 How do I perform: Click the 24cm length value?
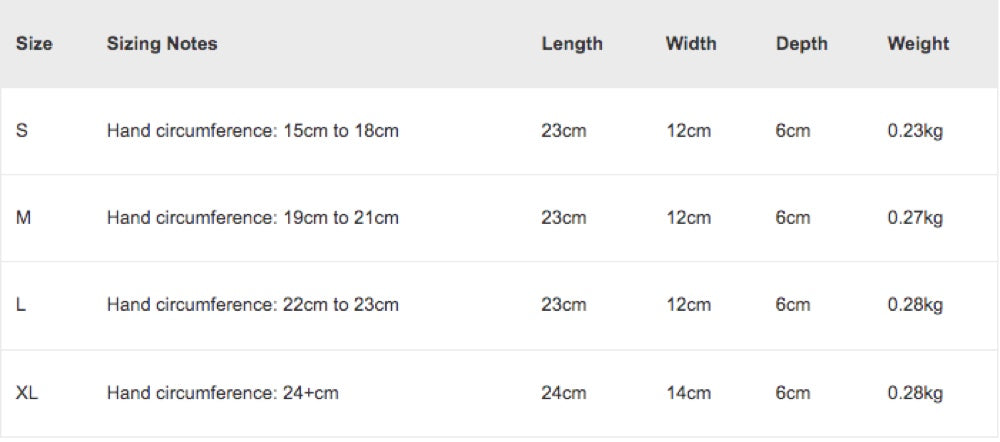click(x=564, y=393)
